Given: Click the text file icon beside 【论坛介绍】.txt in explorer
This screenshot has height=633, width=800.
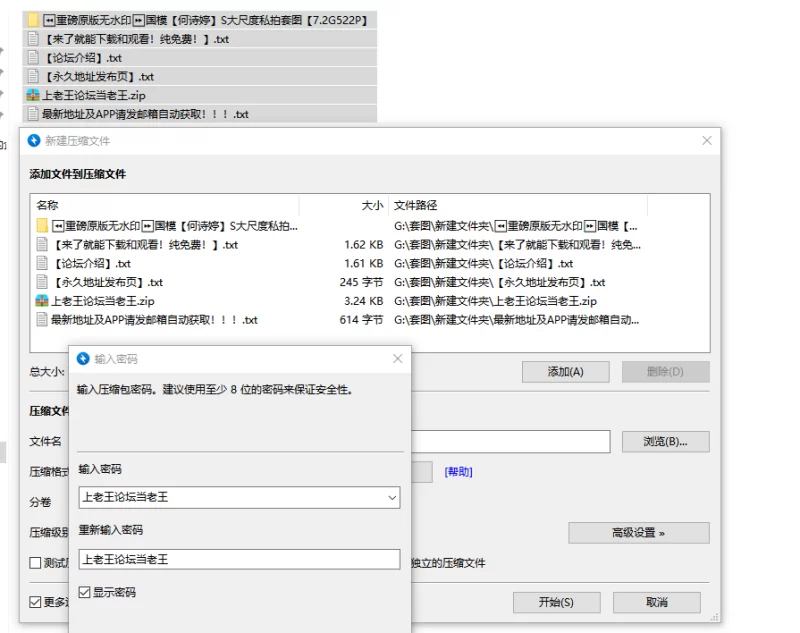Looking at the screenshot, I should pos(33,58).
